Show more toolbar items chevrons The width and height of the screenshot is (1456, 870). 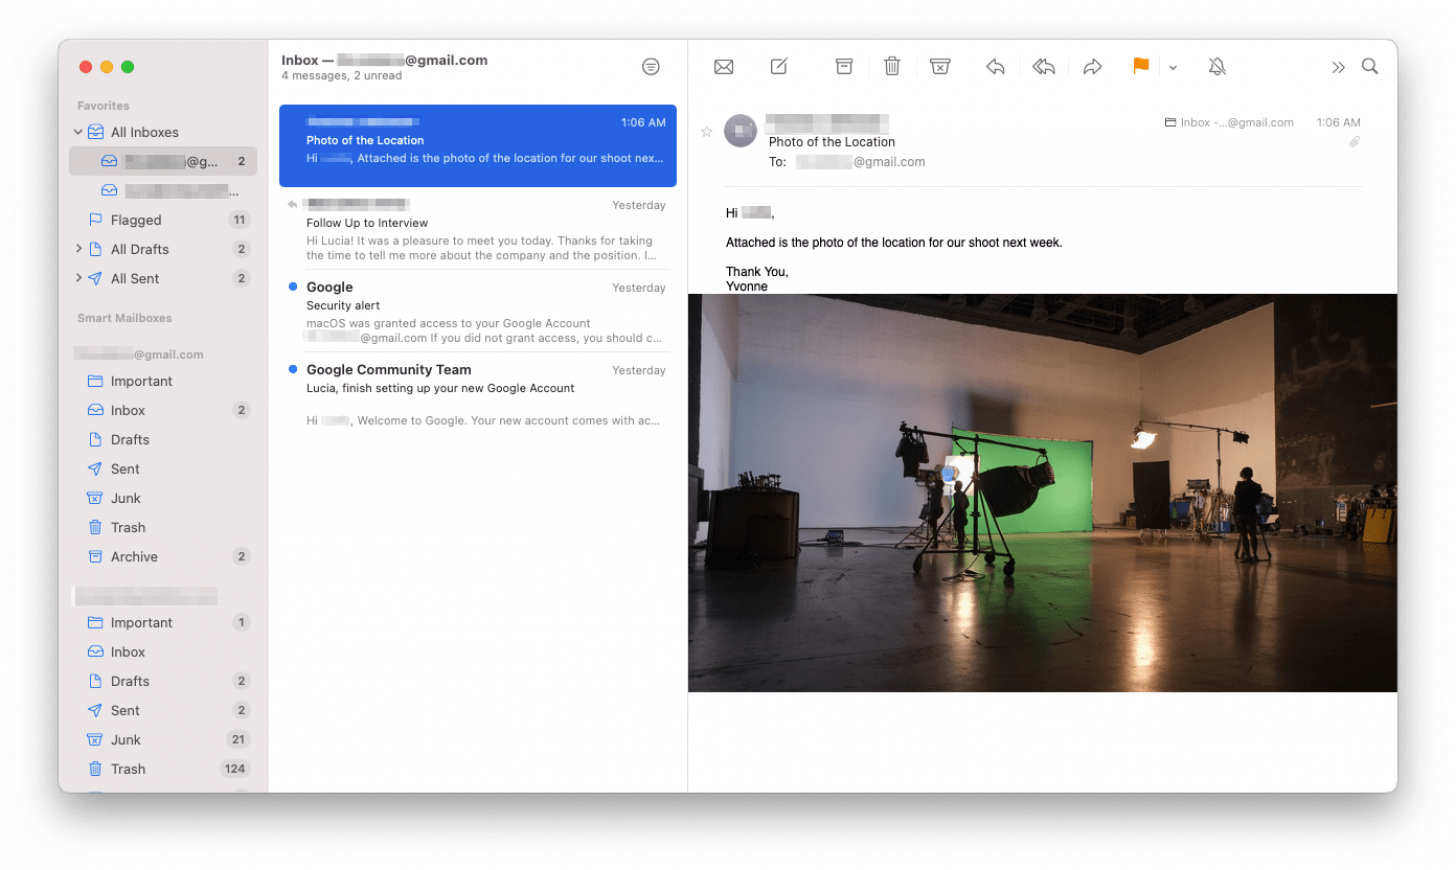(x=1338, y=67)
